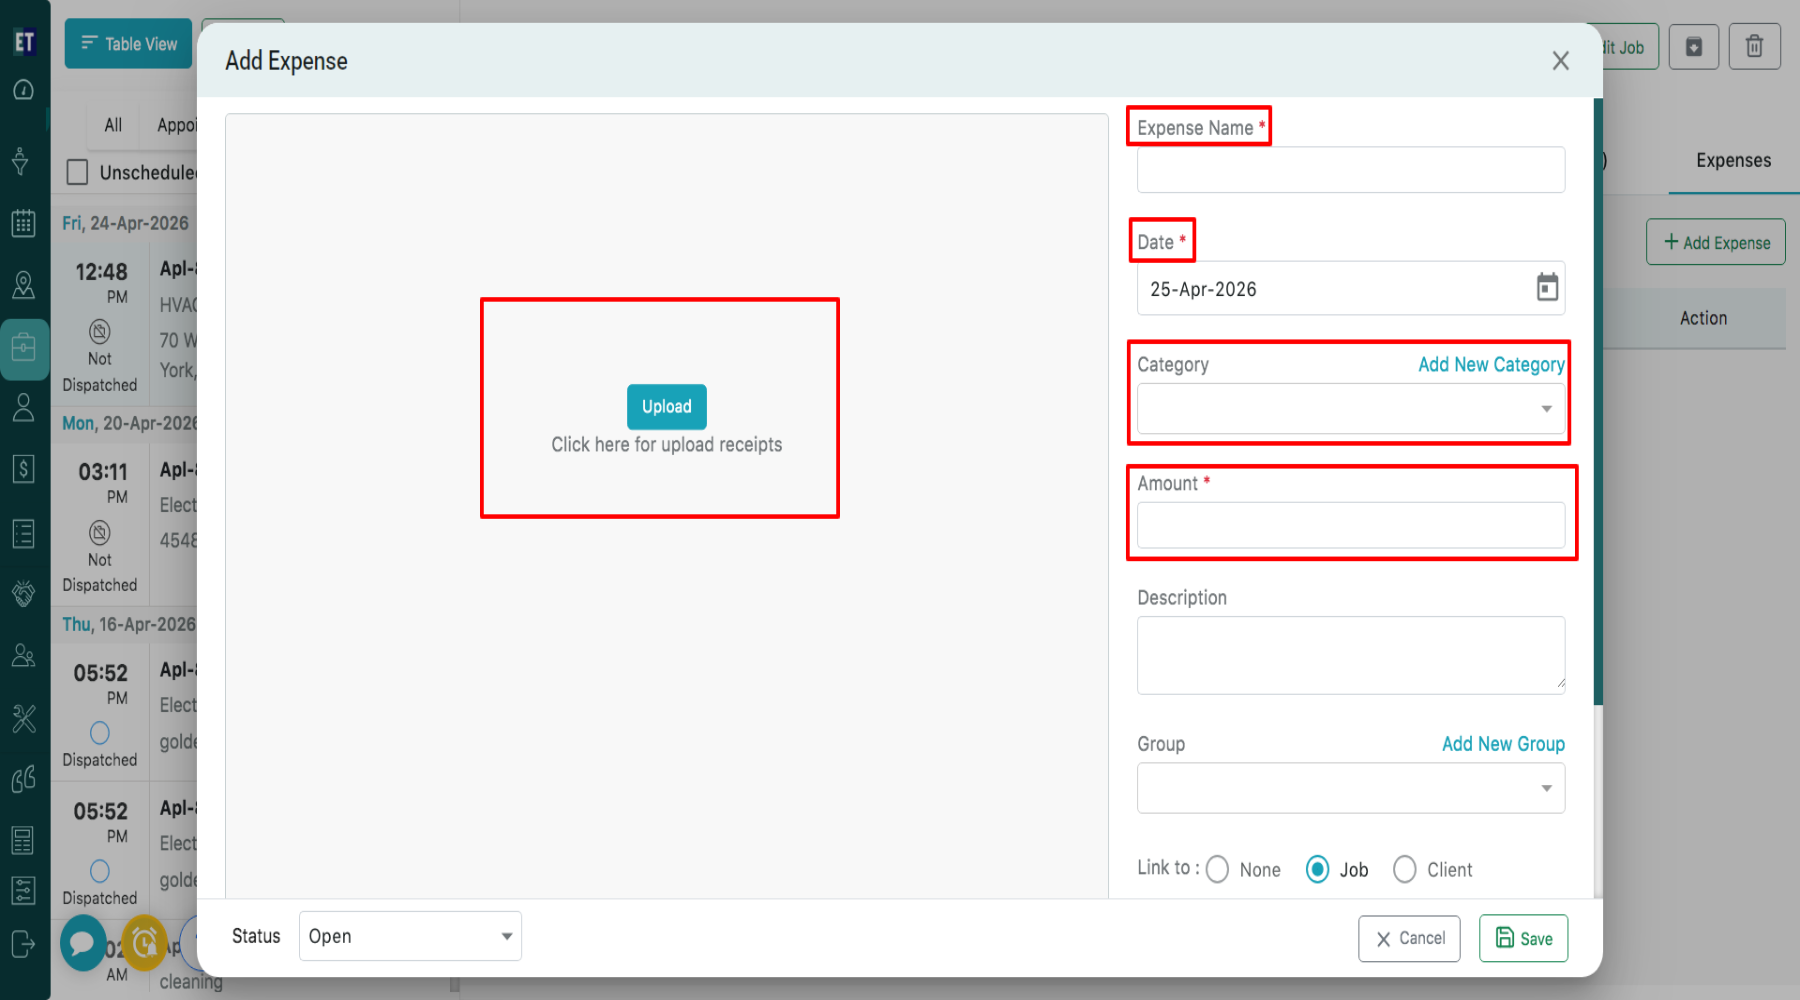The image size is (1800, 1000).
Task: Open the calendar picker icon in Date field
Action: [1547, 288]
